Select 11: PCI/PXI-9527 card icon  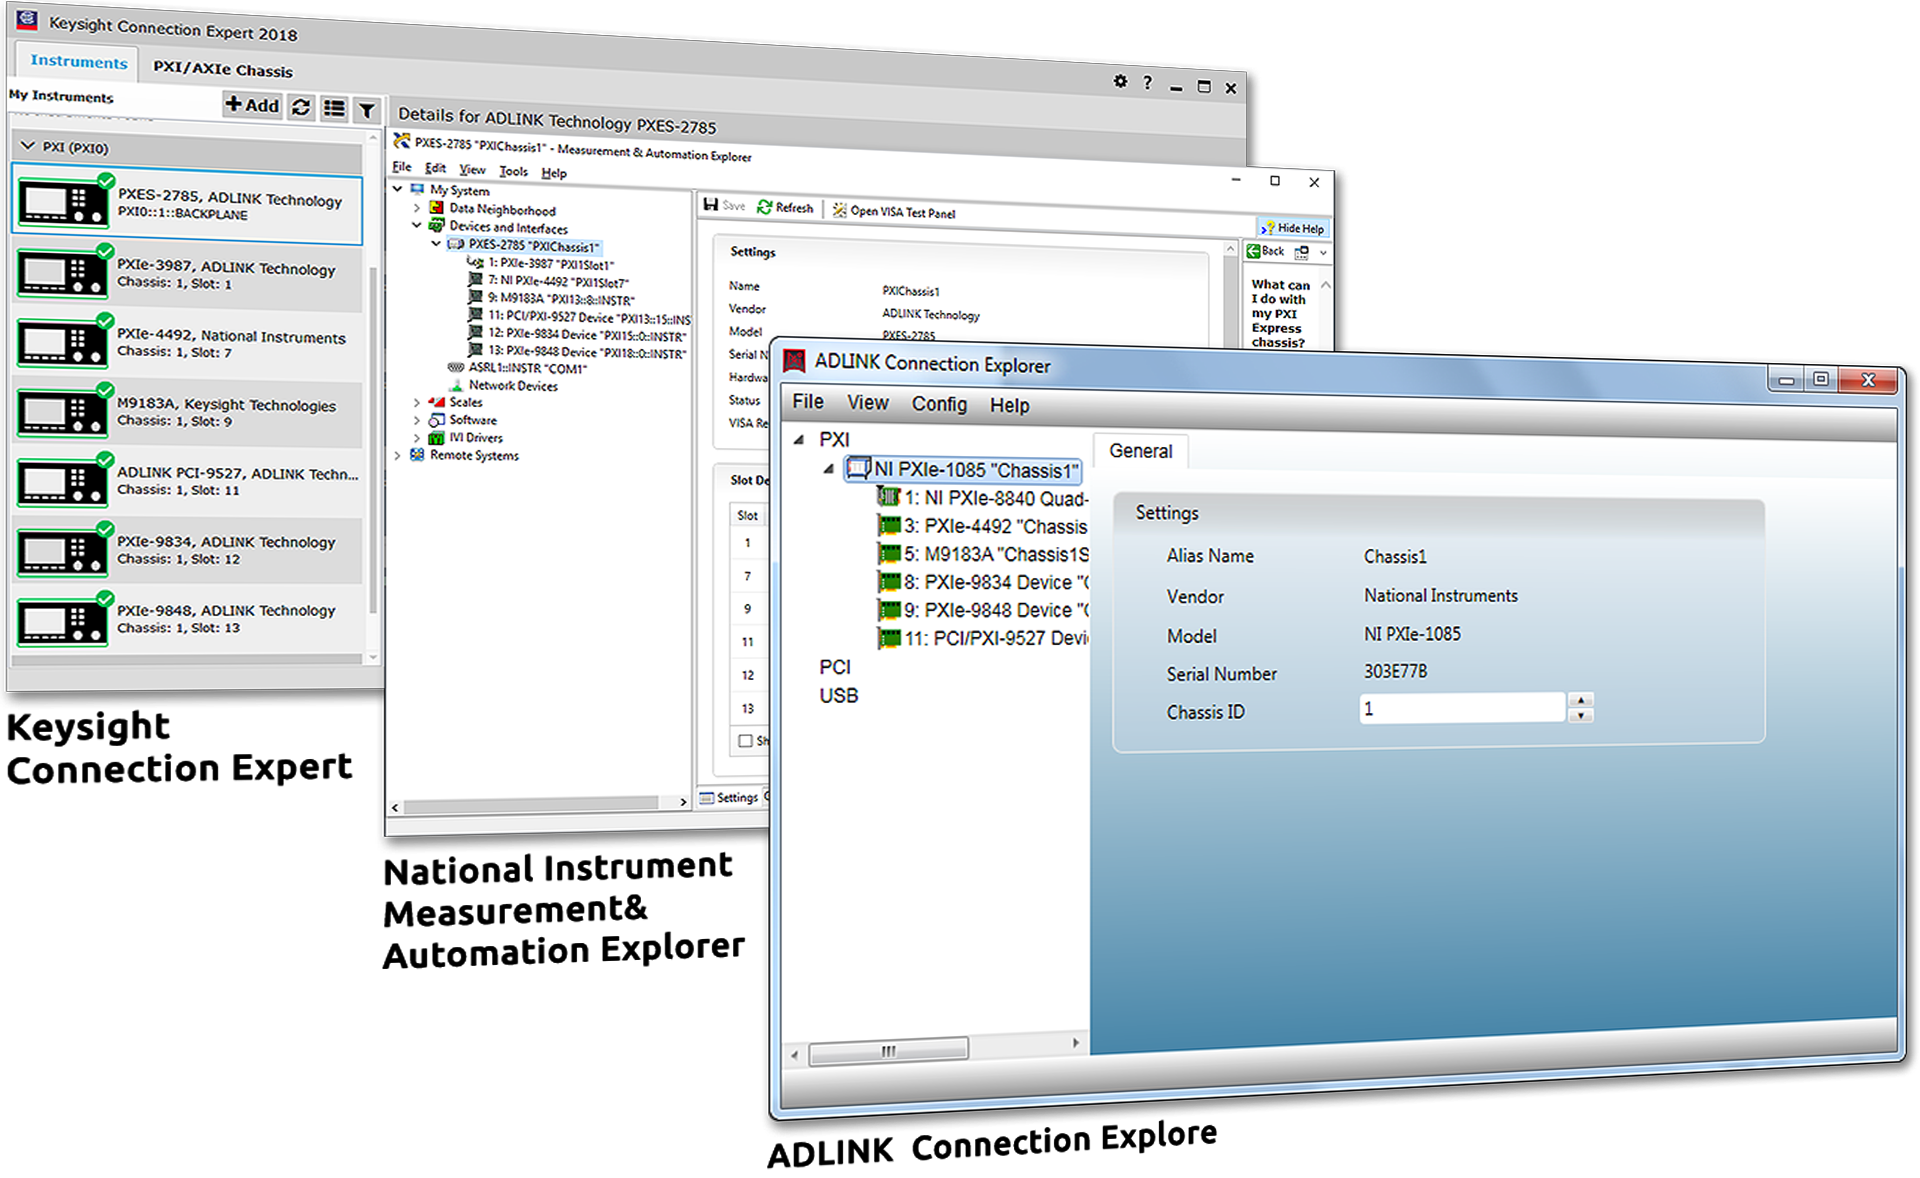coord(889,636)
